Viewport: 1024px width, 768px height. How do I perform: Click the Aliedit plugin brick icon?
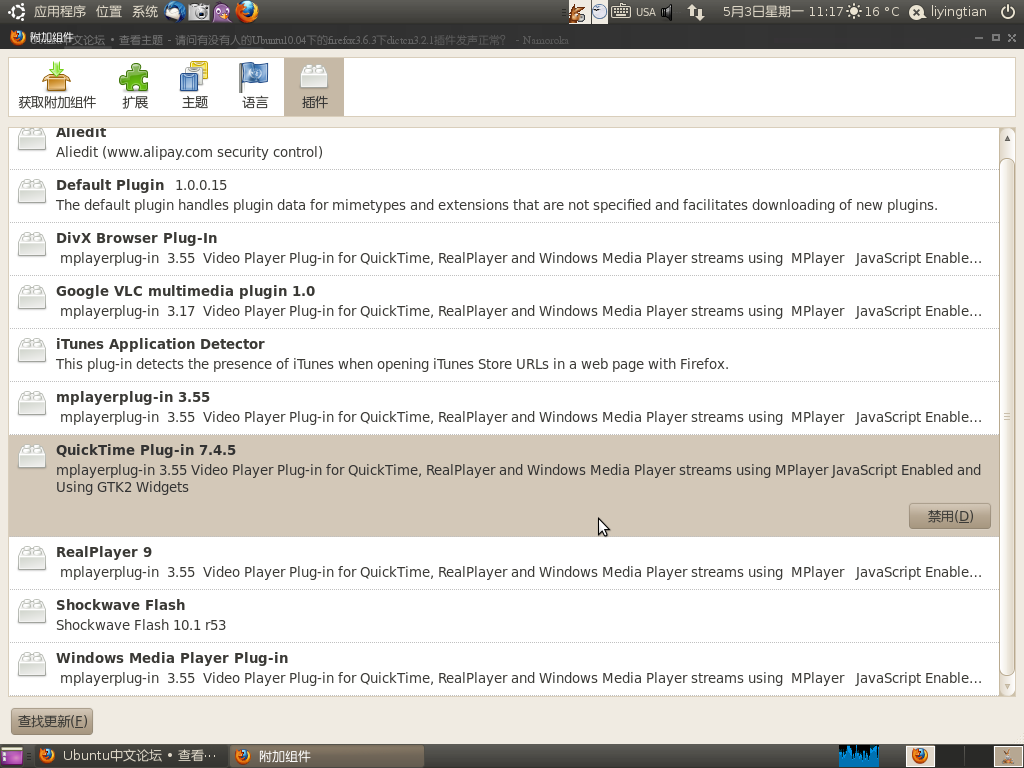coord(31,138)
